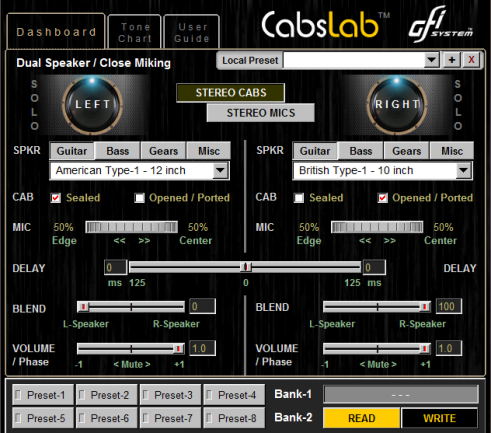Click the right delay ms value field
491x433 pixels.
point(374,267)
